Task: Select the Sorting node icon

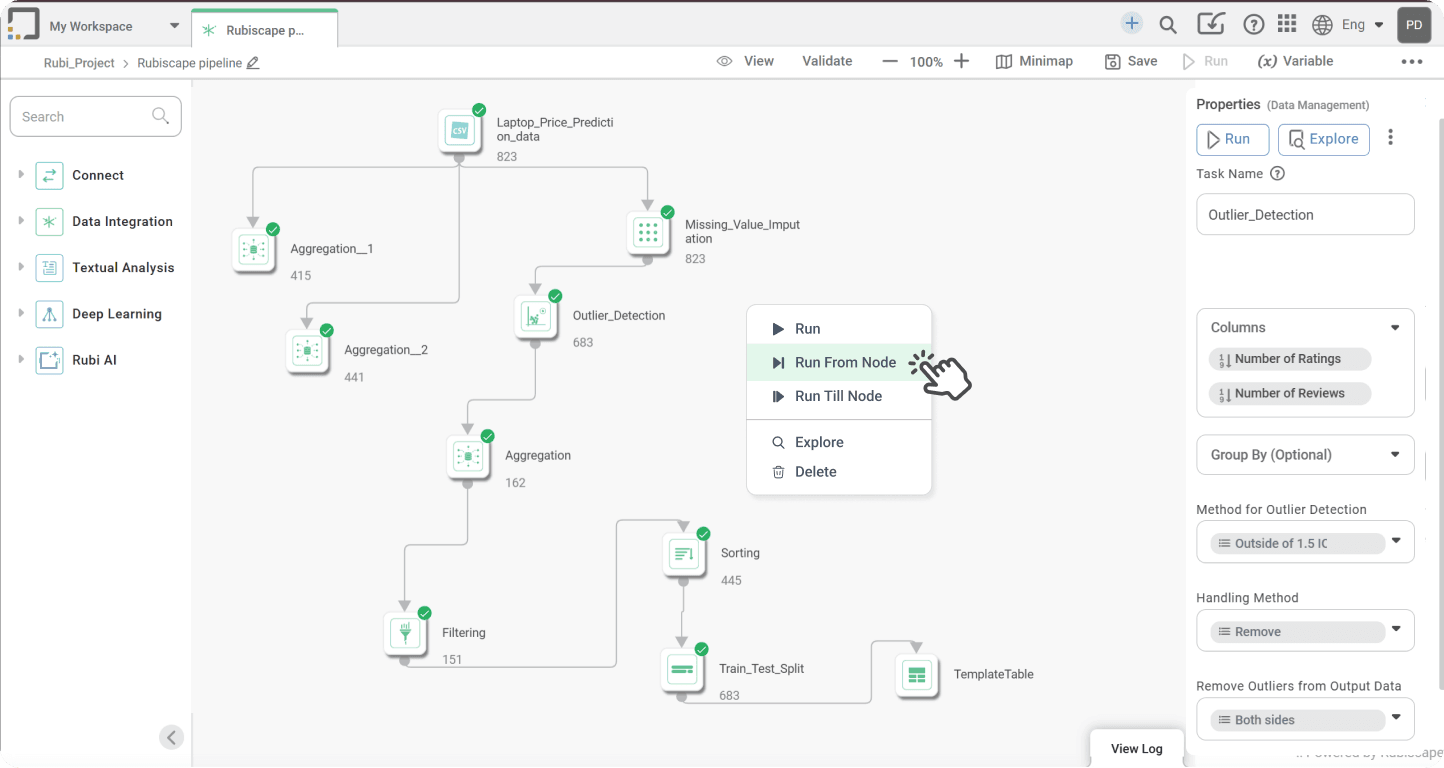Action: 684,554
